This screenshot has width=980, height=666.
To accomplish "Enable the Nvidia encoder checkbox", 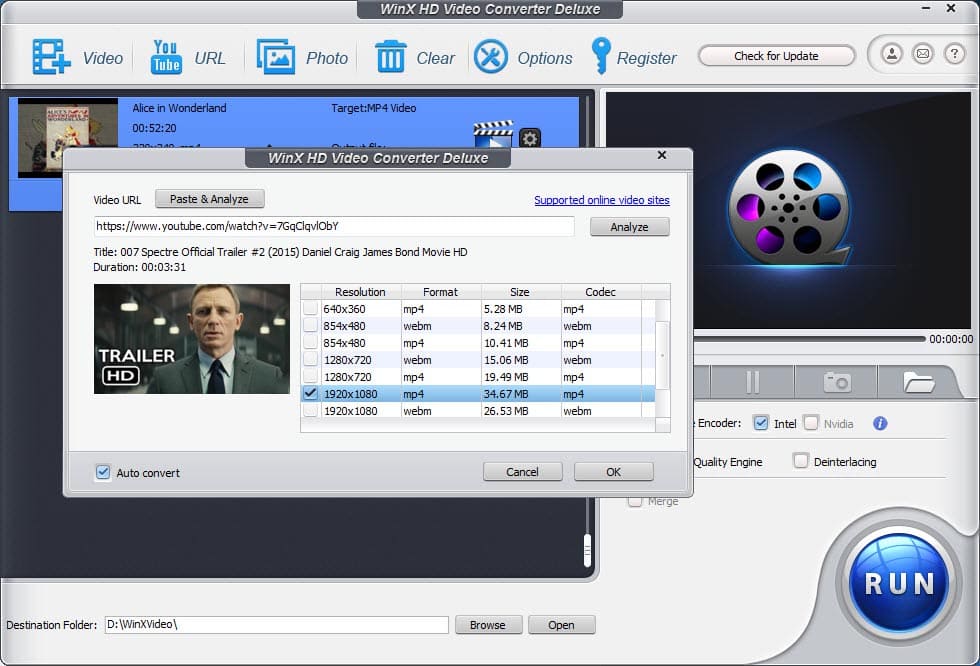I will click(x=811, y=423).
